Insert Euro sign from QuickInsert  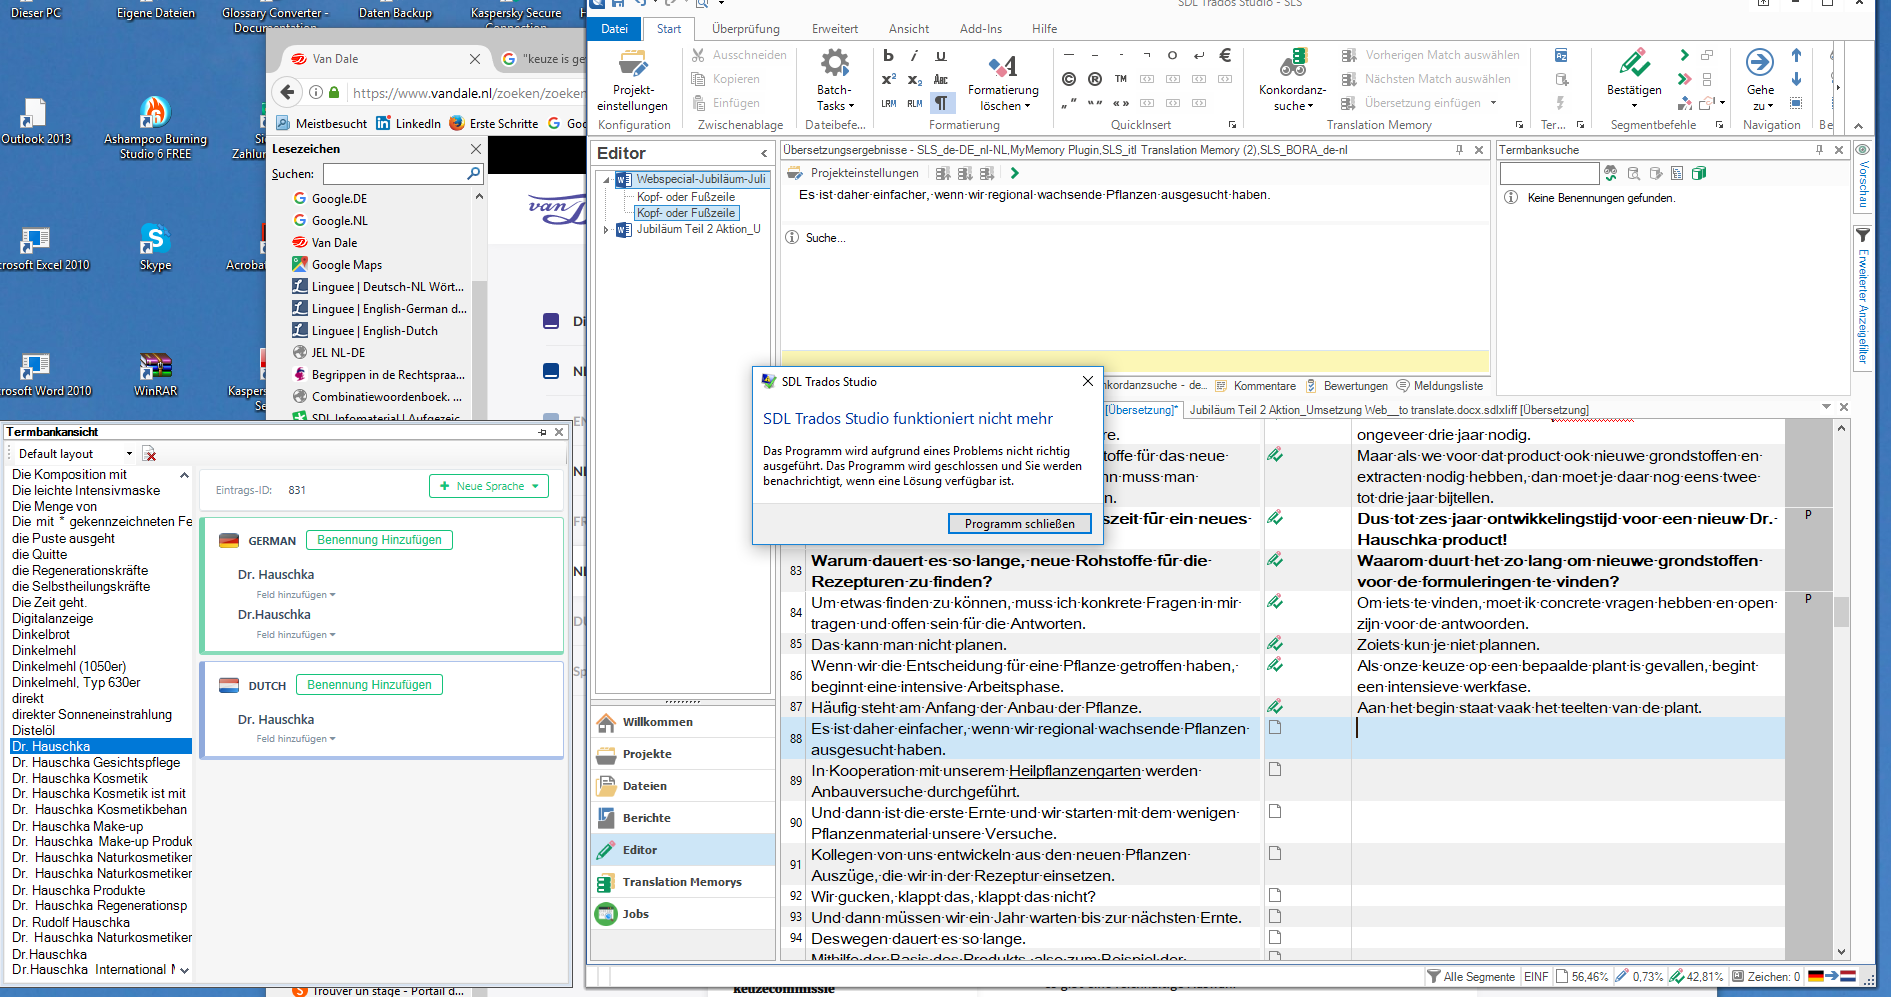point(1225,55)
